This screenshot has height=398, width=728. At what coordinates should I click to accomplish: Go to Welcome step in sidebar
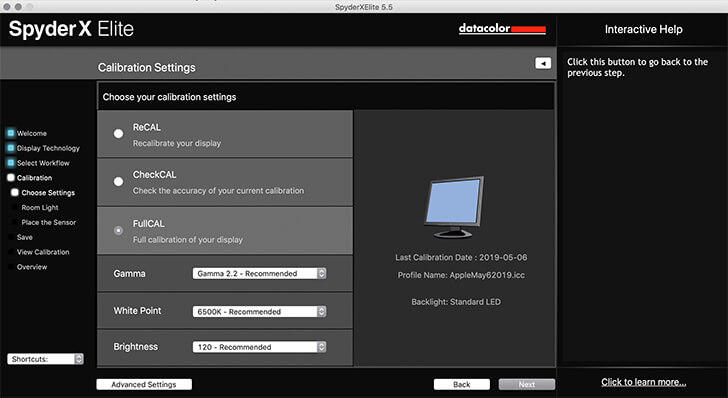(32, 133)
